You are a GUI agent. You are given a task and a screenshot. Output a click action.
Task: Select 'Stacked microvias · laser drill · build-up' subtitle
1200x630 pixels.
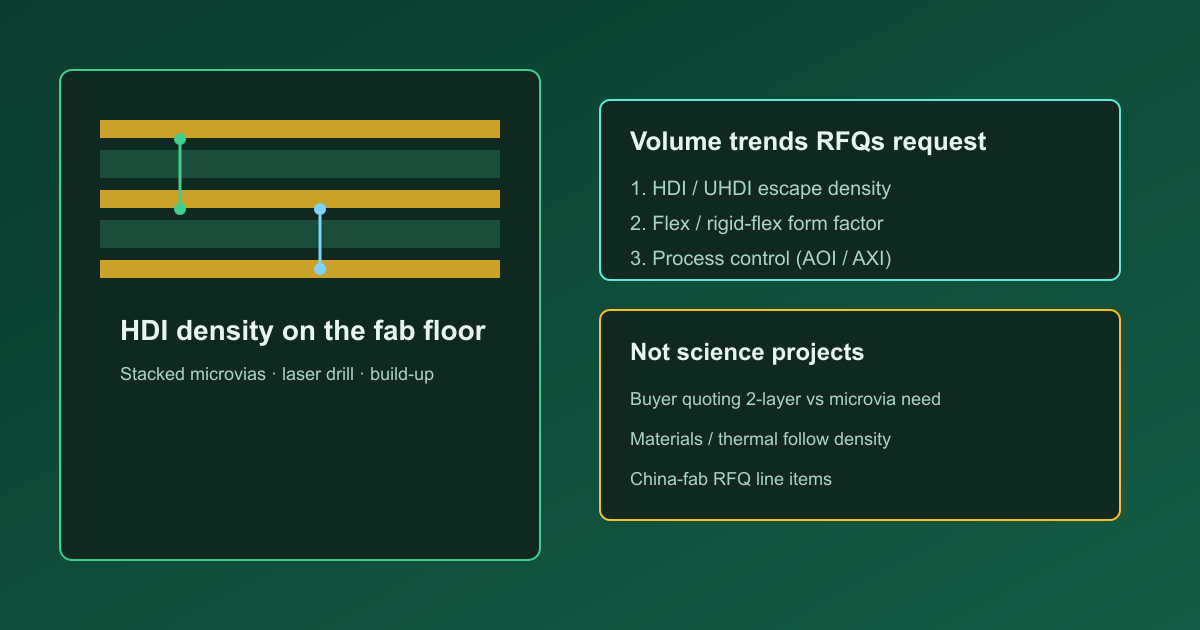[x=277, y=375]
